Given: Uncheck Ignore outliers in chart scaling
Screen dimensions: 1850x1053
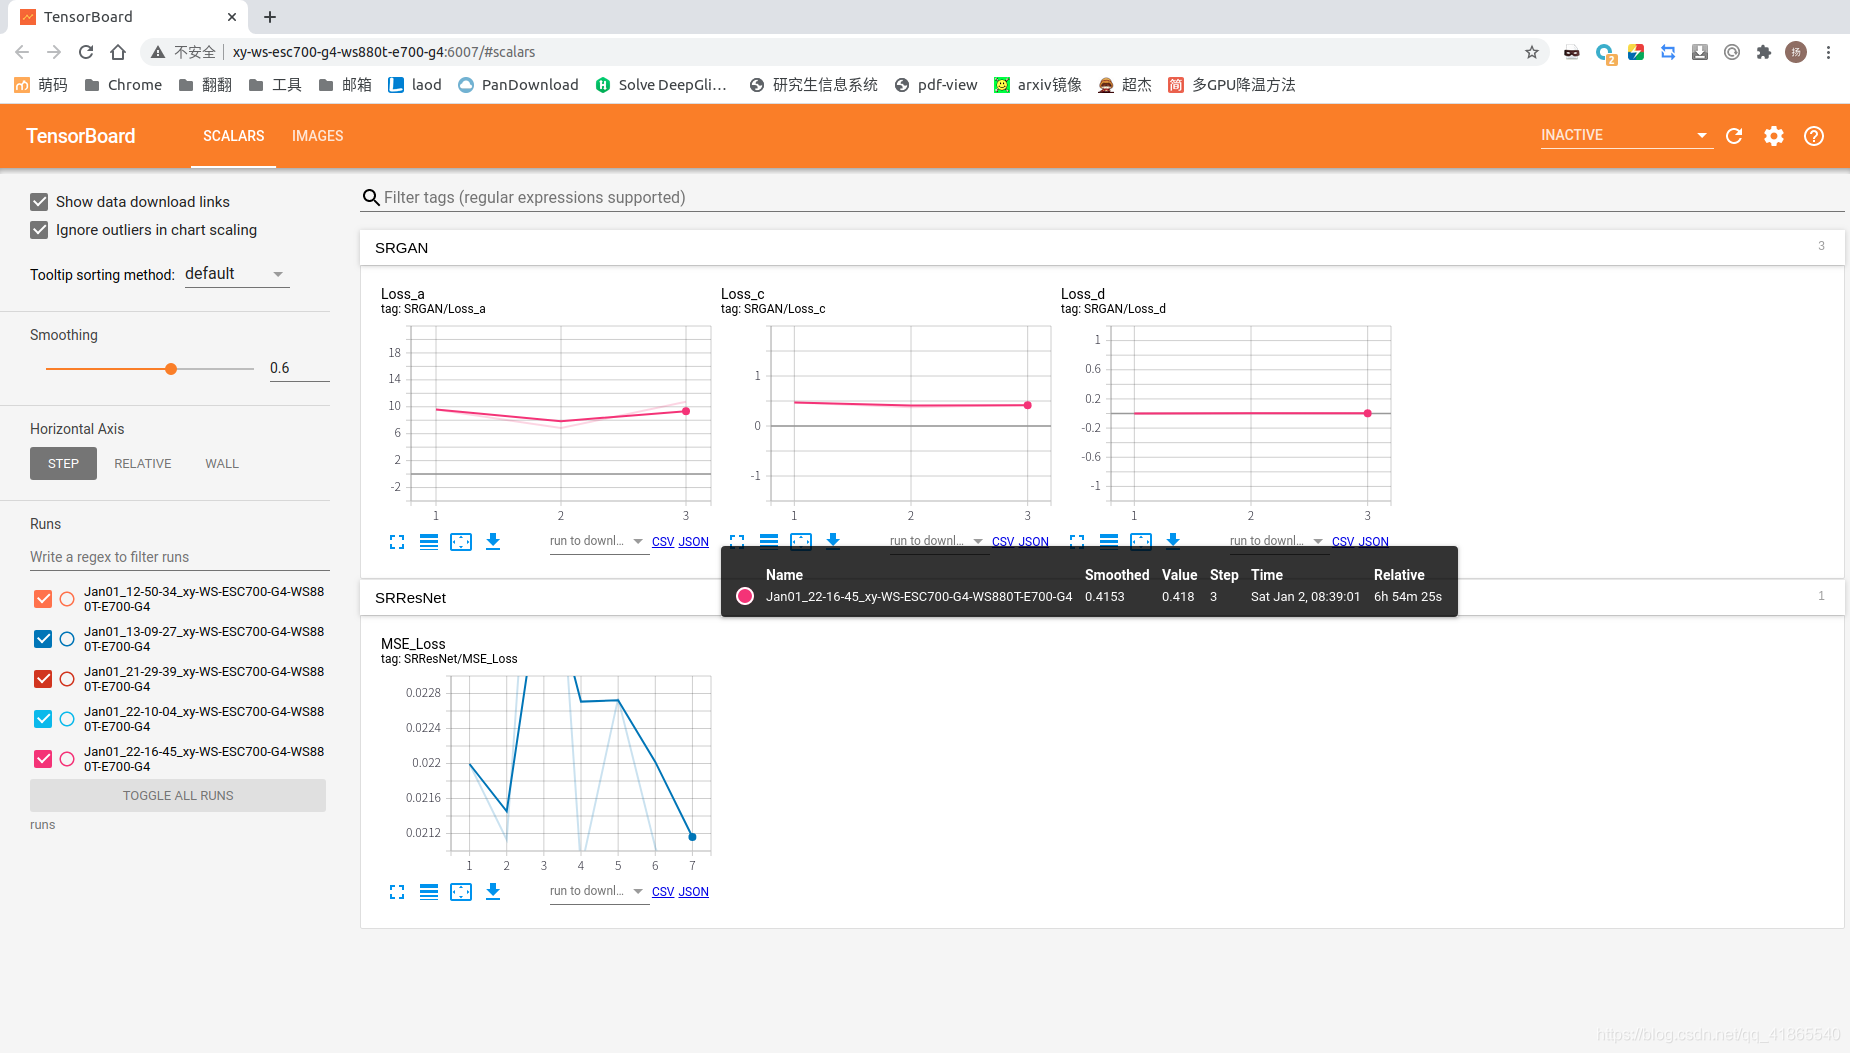Looking at the screenshot, I should (39, 230).
